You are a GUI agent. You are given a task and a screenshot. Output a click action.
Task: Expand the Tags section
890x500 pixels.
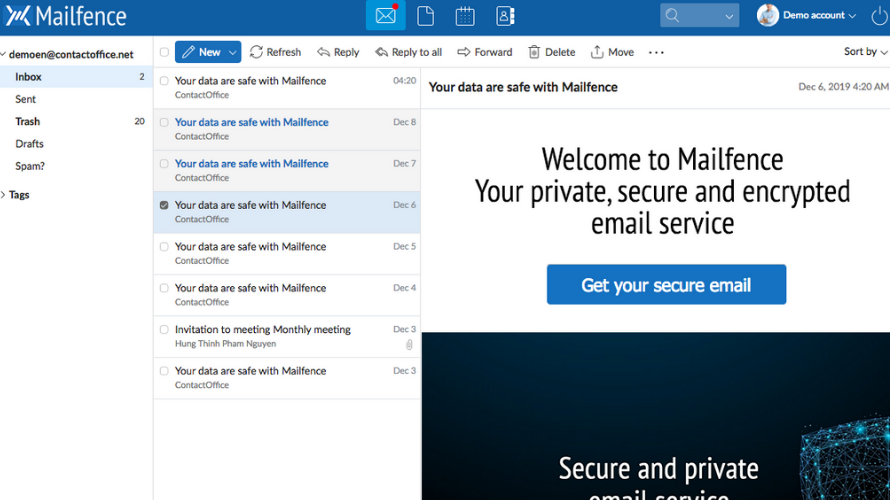point(3,195)
